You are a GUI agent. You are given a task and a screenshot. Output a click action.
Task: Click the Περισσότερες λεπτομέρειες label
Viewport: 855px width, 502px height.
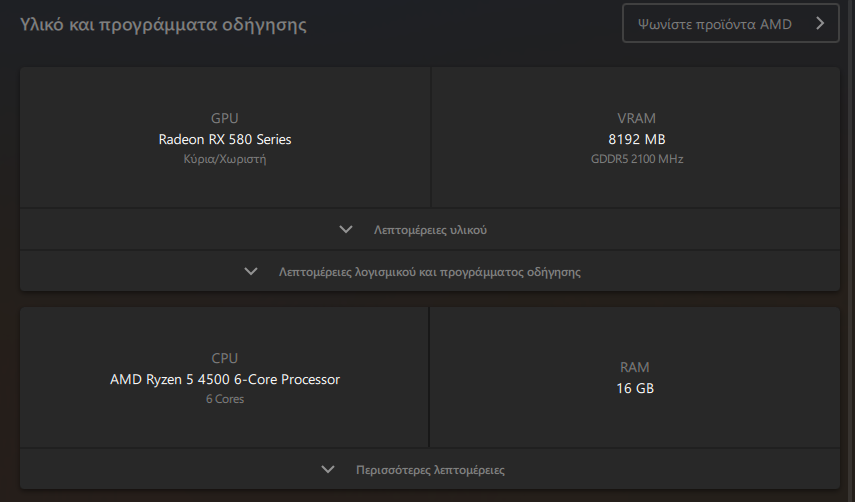click(430, 470)
